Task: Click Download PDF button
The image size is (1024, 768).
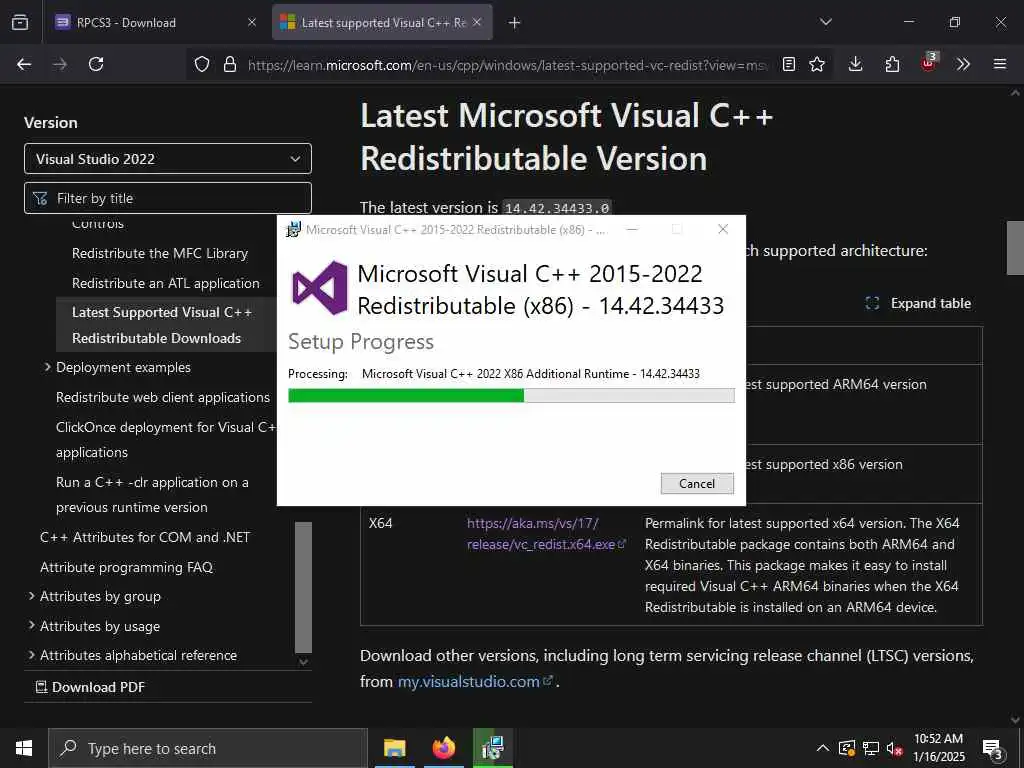Action: 90,687
